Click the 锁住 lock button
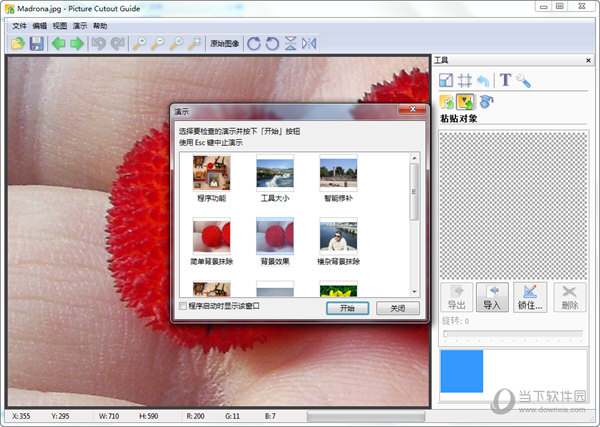This screenshot has width=600, height=427. point(530,297)
